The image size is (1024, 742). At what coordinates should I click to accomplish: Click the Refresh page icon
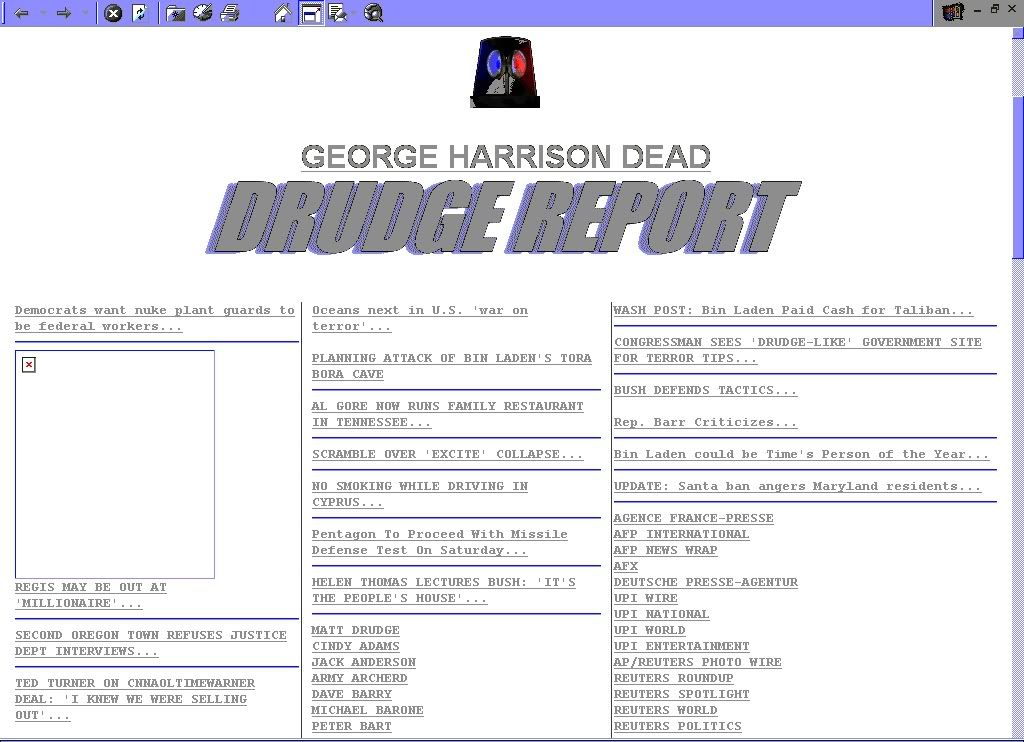140,13
